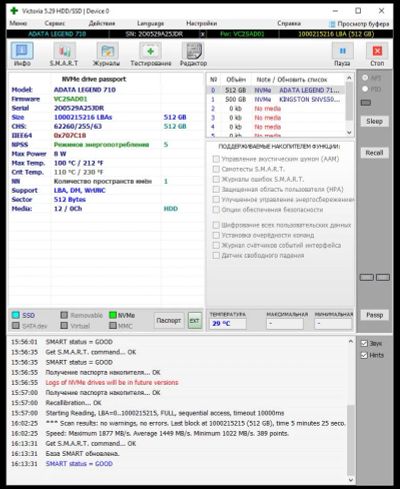Toggle the Журналы ошибок S.M.A.R.T. checkbox
The width and height of the screenshot is (400, 489).
tap(216, 179)
